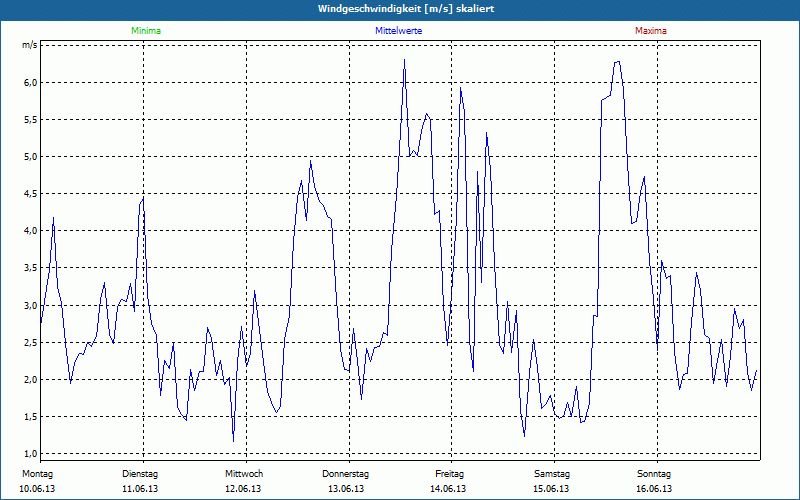
Task: Click the Samstag day label
Action: tap(552, 474)
